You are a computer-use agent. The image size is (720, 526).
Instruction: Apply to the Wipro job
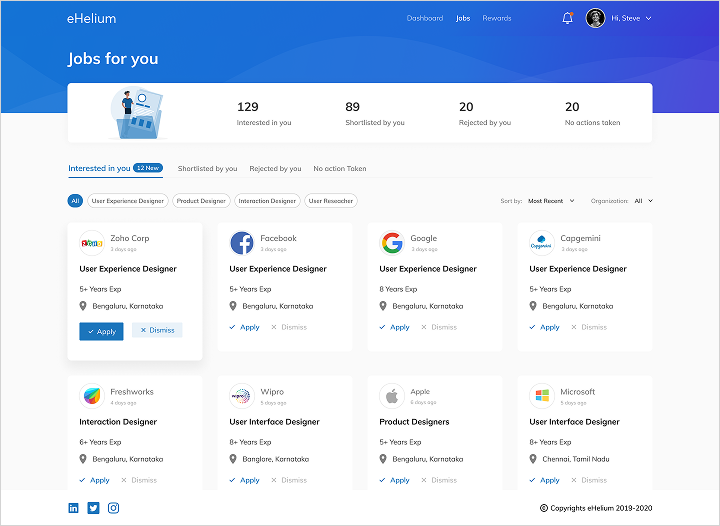(x=245, y=480)
